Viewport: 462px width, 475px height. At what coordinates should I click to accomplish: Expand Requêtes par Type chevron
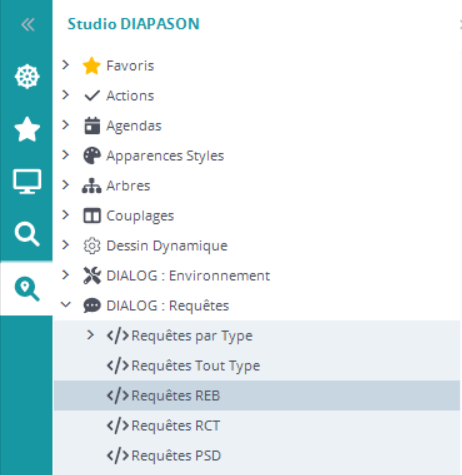click(x=90, y=335)
